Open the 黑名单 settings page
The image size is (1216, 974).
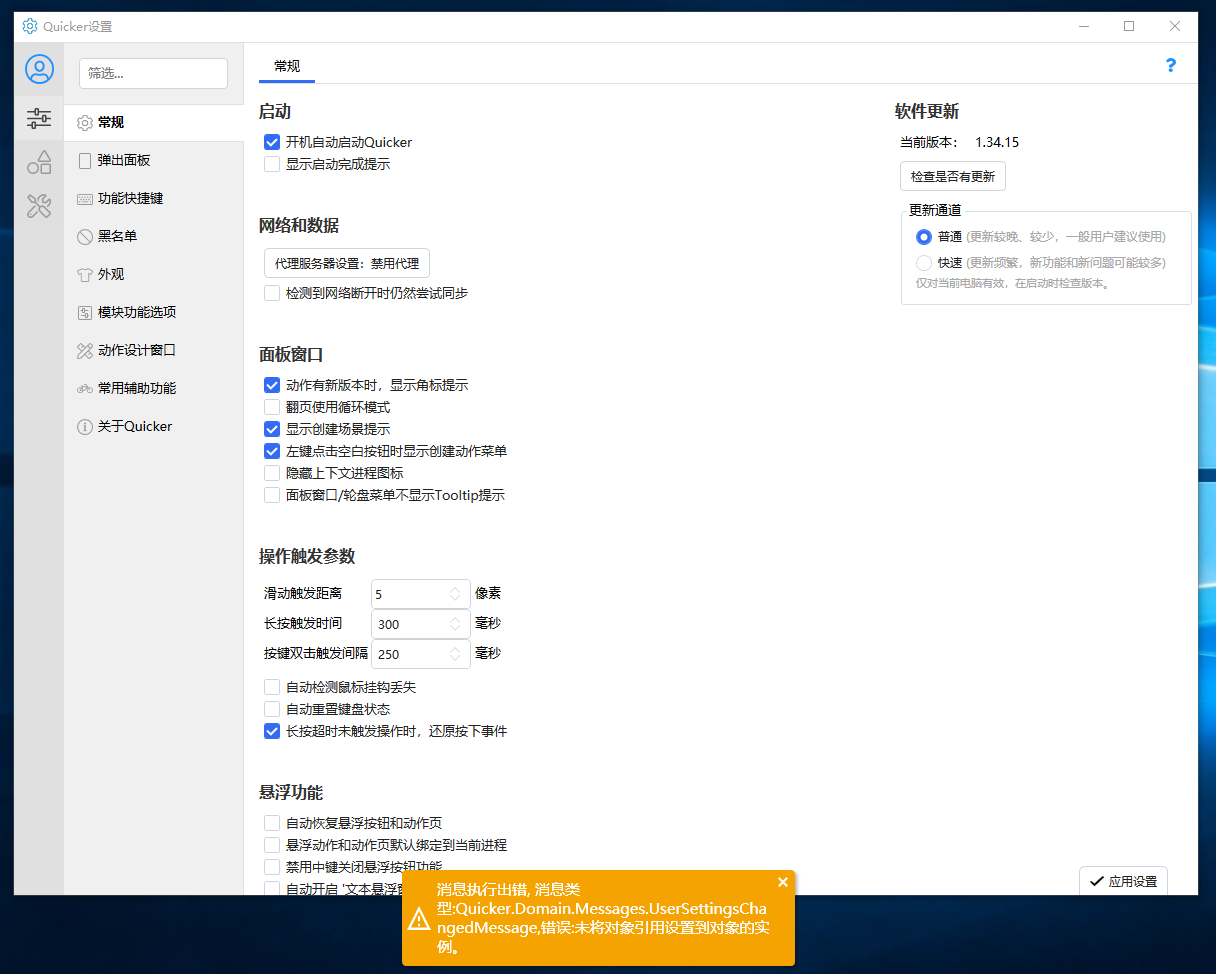(154, 237)
